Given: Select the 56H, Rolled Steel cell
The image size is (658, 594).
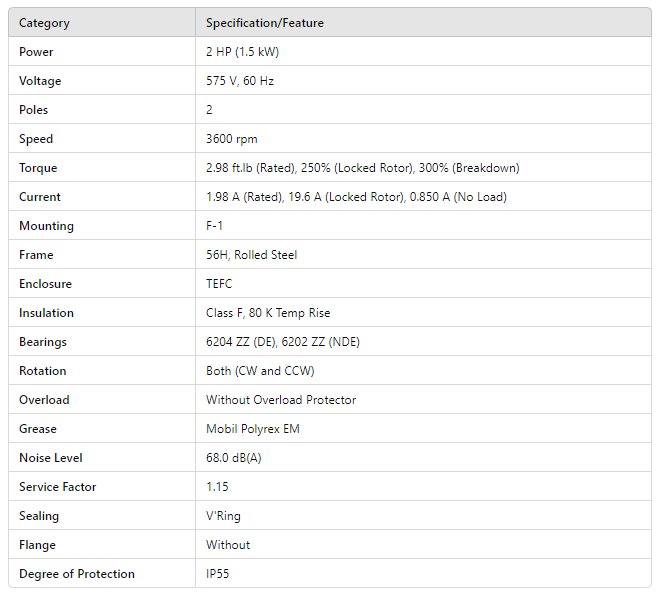Looking at the screenshot, I should click(251, 255).
